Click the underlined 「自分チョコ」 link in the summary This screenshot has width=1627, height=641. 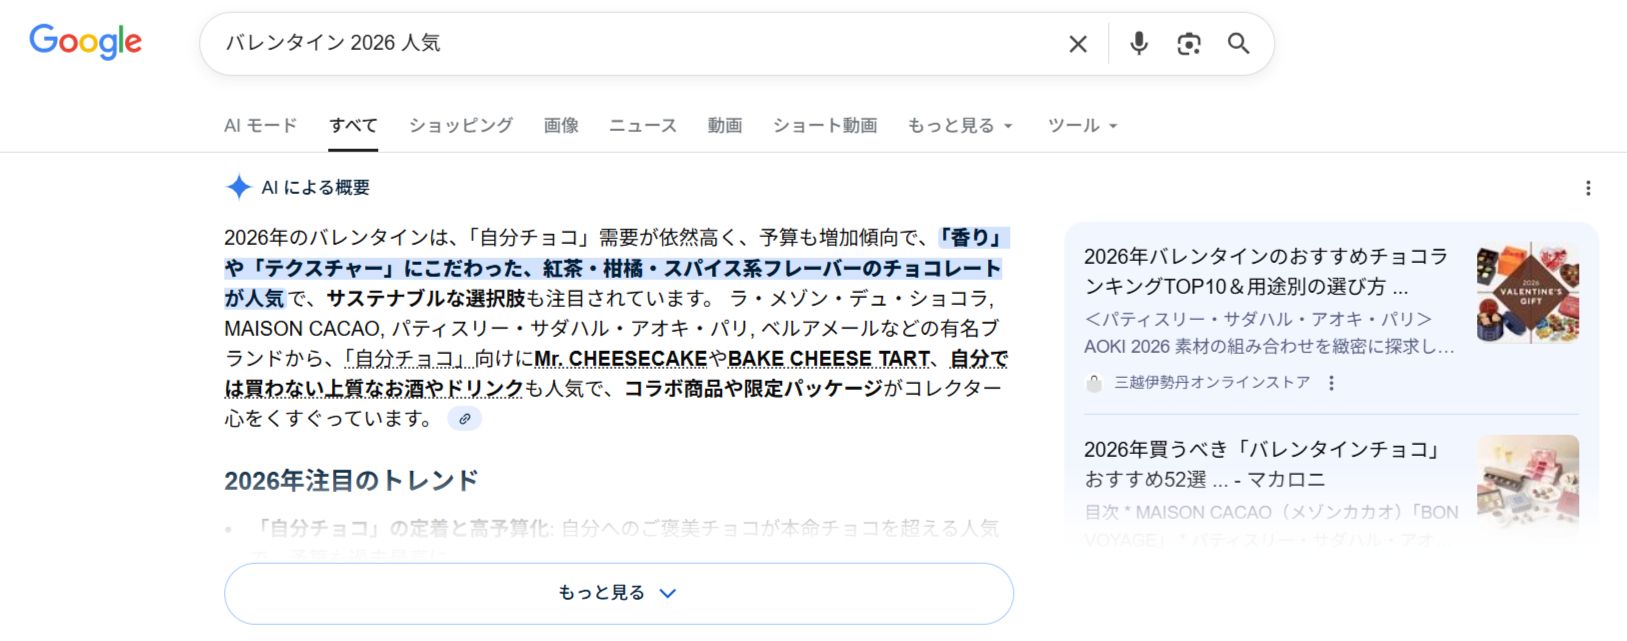408,359
